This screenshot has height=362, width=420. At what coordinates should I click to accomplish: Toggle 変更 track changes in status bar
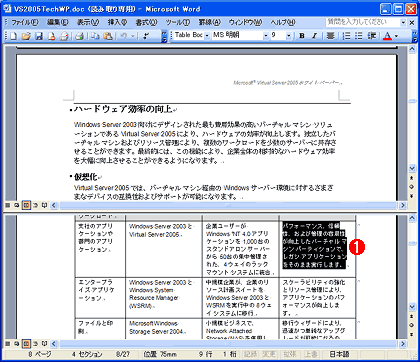coord(270,355)
